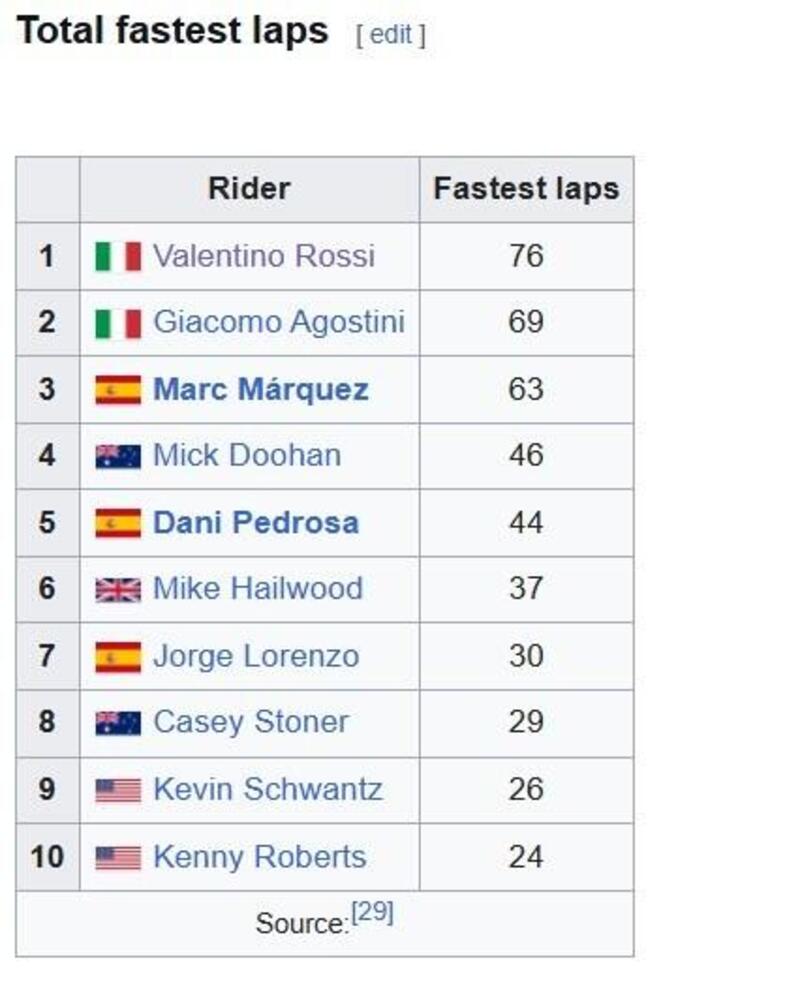The image size is (800, 997).
Task: Open Jorge Lorenzo's rider page
Action: coord(256,656)
